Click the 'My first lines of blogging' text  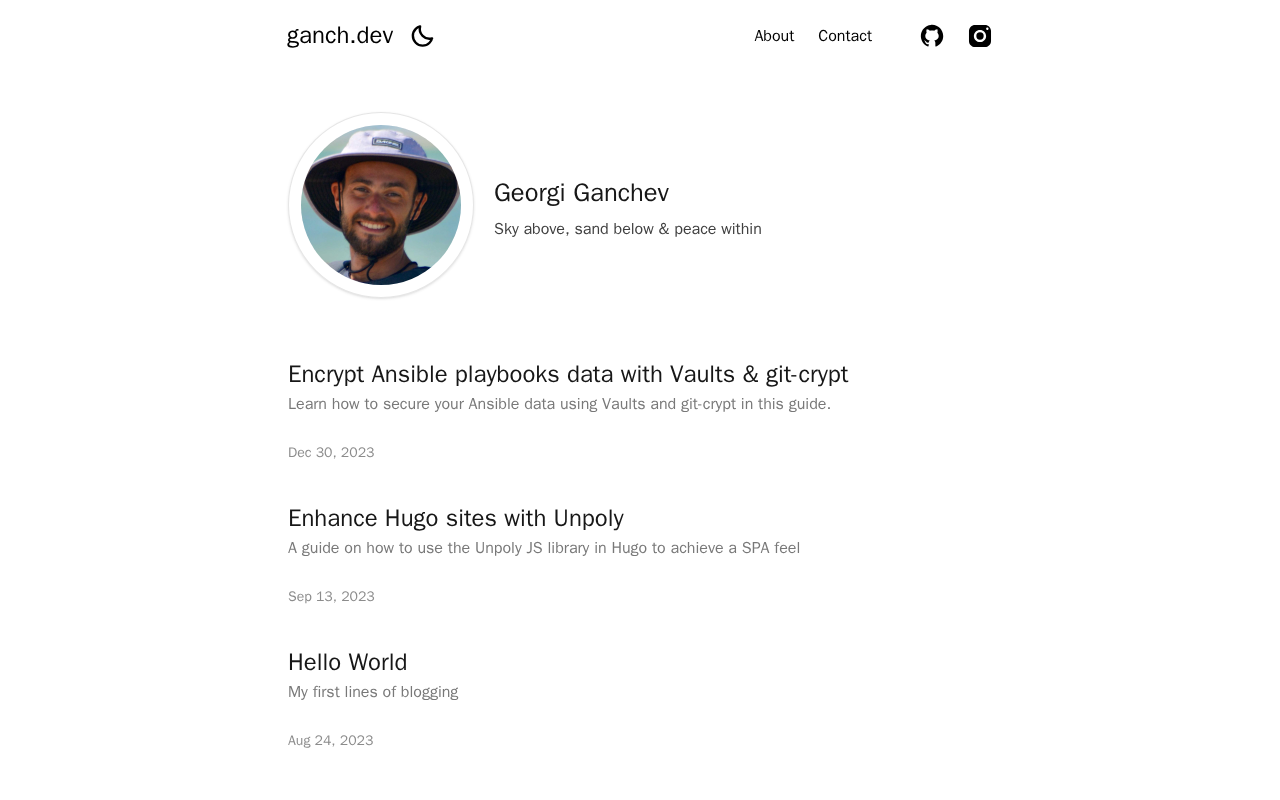point(373,692)
